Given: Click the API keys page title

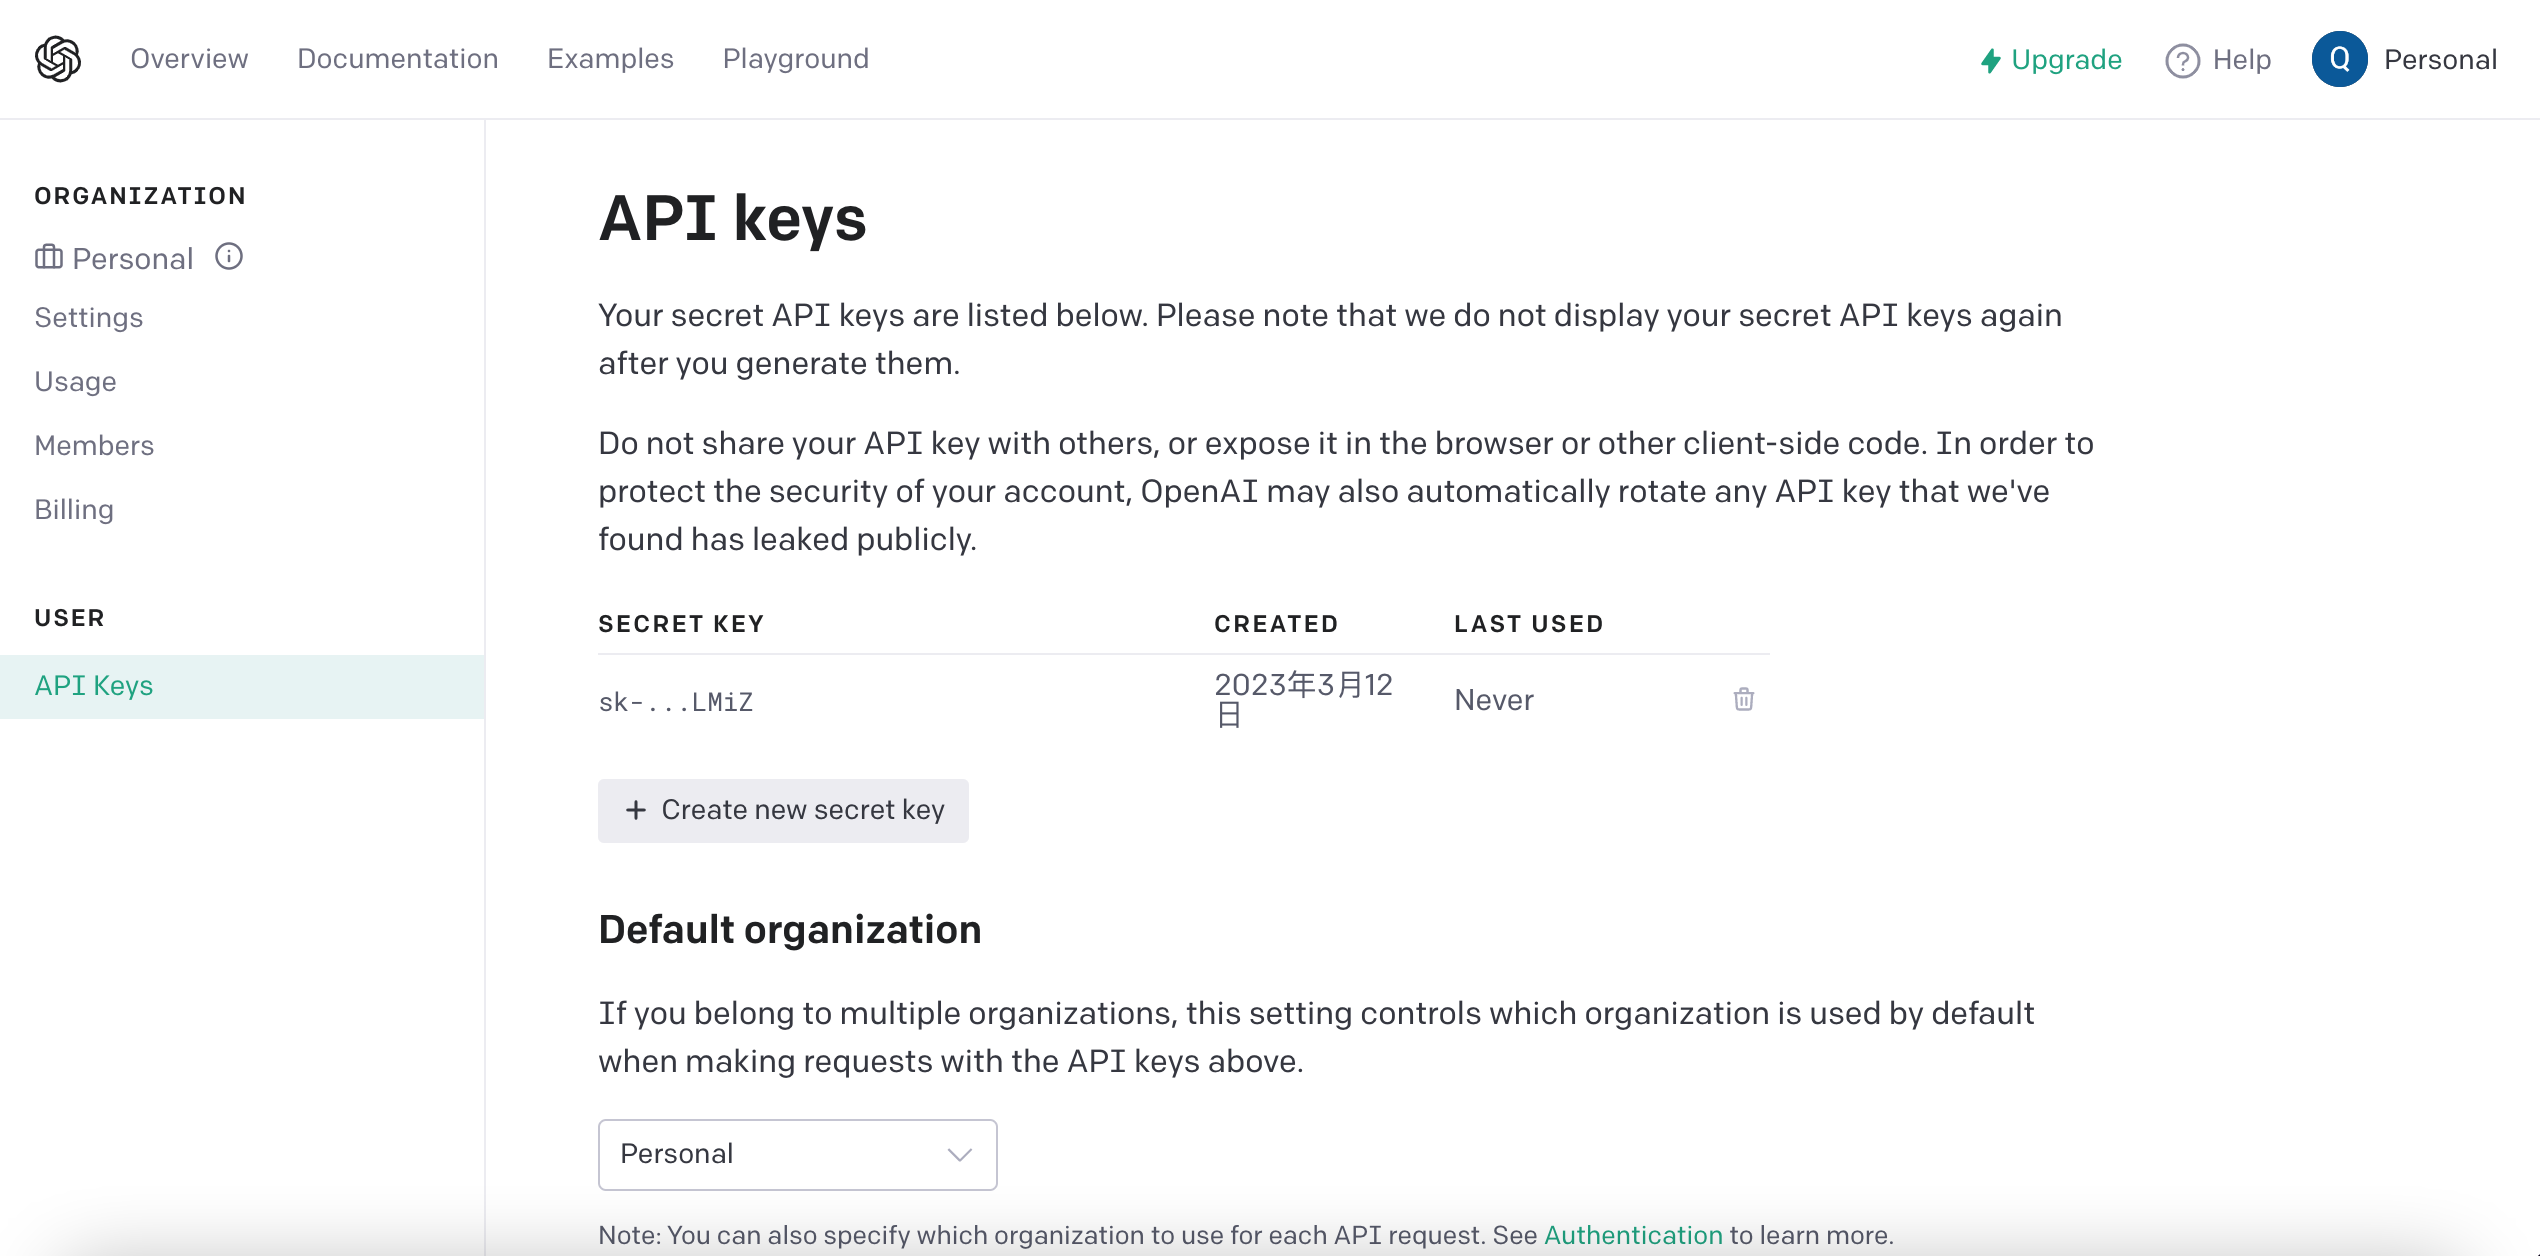Looking at the screenshot, I should (732, 218).
